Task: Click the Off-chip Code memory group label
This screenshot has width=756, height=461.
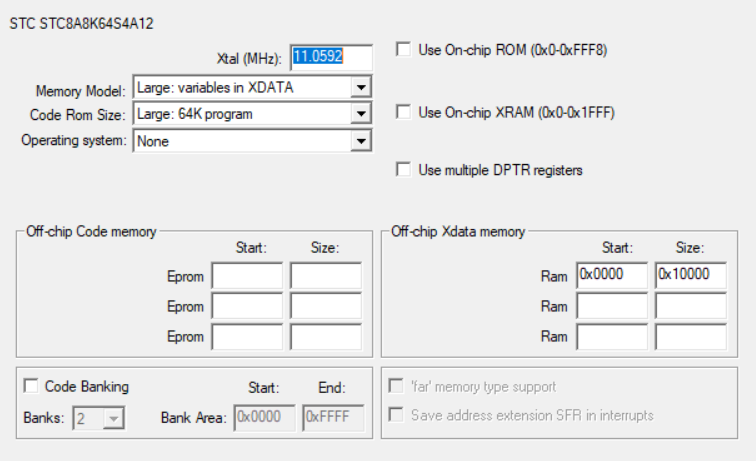Action: tap(91, 231)
